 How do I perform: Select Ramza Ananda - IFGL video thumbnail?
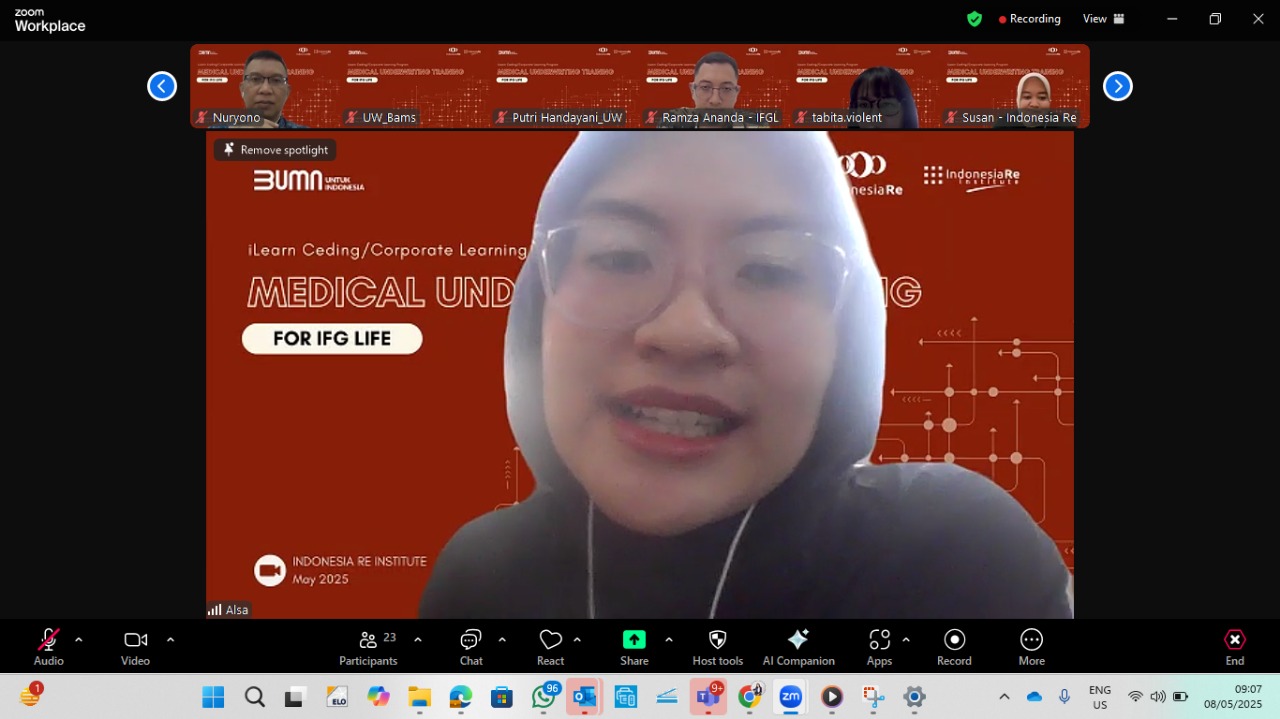715,86
